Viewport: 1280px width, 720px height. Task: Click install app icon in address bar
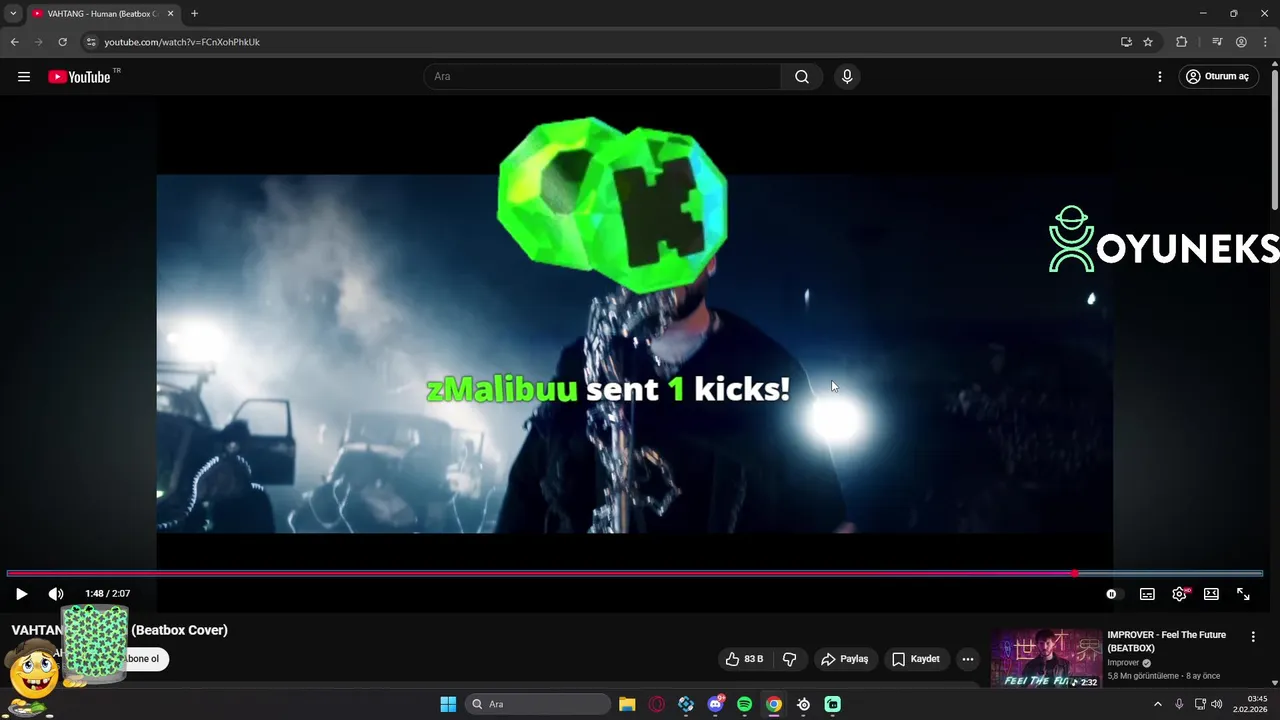[1126, 42]
